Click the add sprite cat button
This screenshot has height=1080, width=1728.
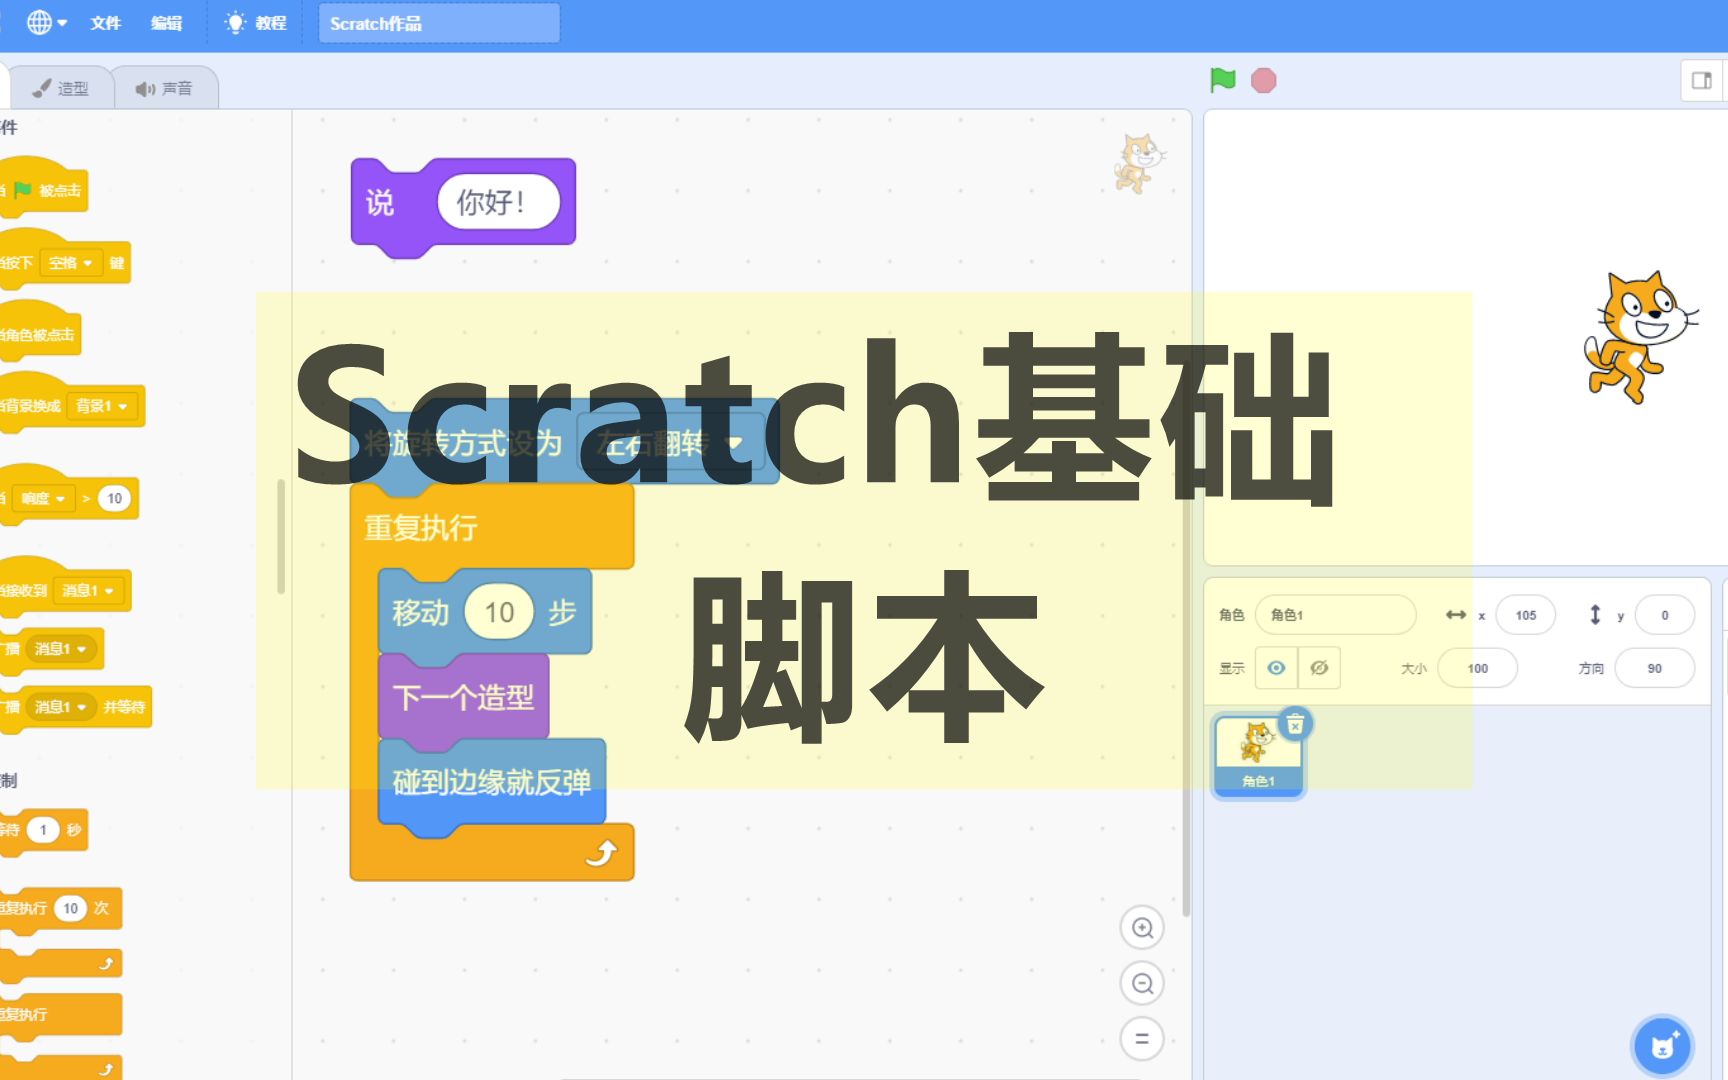(1662, 1047)
